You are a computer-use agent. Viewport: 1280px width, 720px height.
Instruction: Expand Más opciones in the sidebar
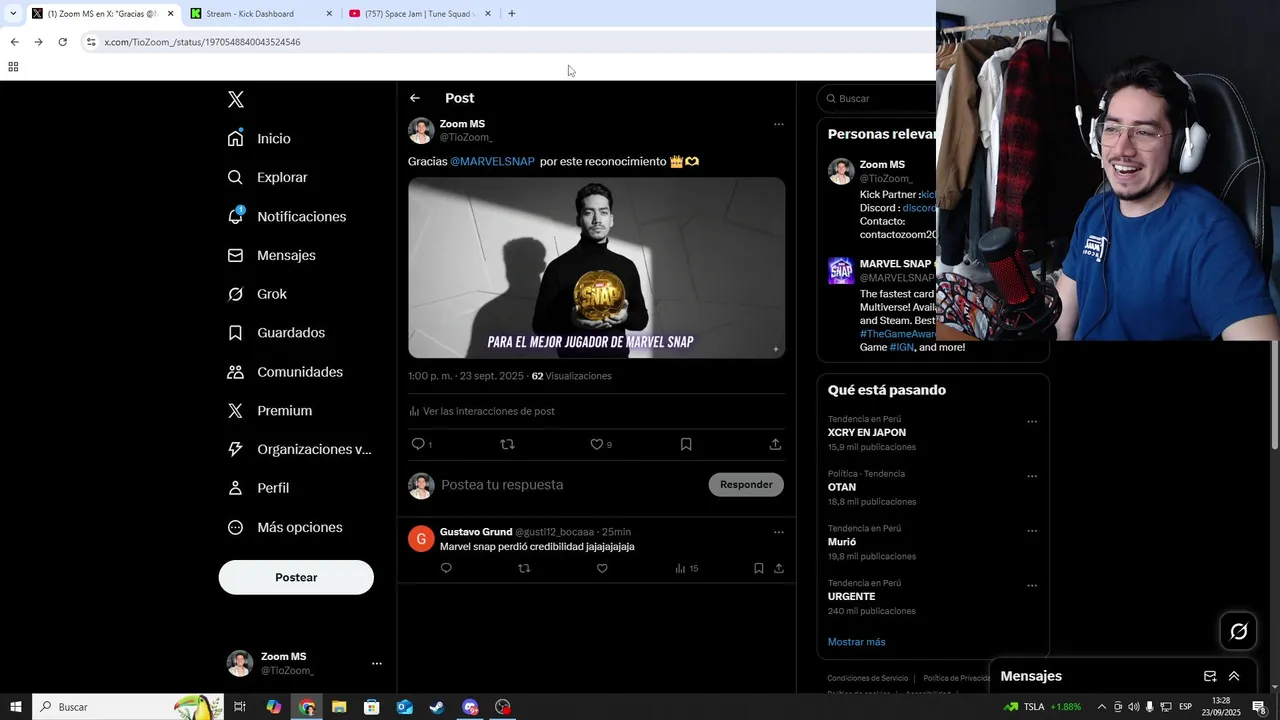click(285, 527)
